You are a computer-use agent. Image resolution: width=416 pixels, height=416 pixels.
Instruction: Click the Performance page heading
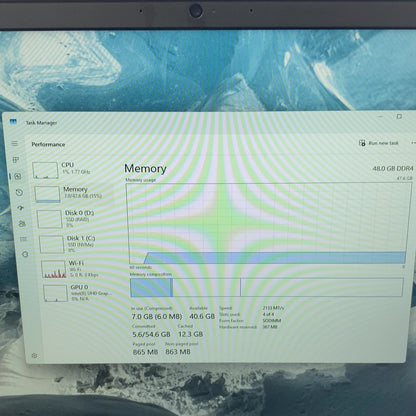(48, 144)
